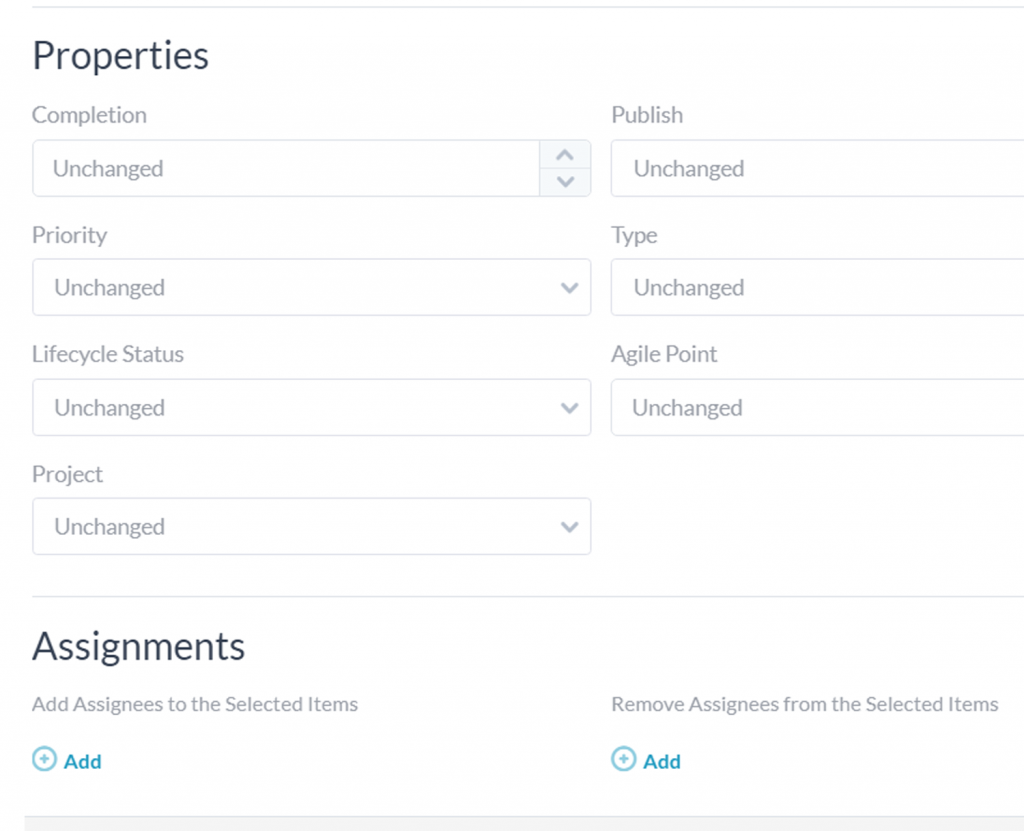
Task: Click the Agile Point field label
Action: coord(664,354)
